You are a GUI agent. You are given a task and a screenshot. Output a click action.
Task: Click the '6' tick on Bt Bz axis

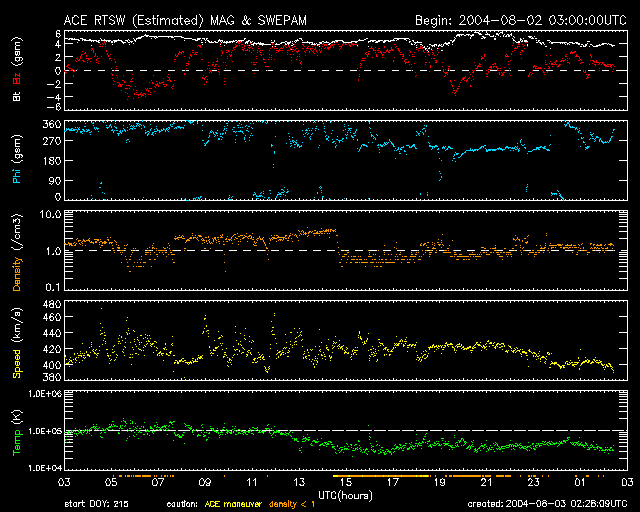58,34
